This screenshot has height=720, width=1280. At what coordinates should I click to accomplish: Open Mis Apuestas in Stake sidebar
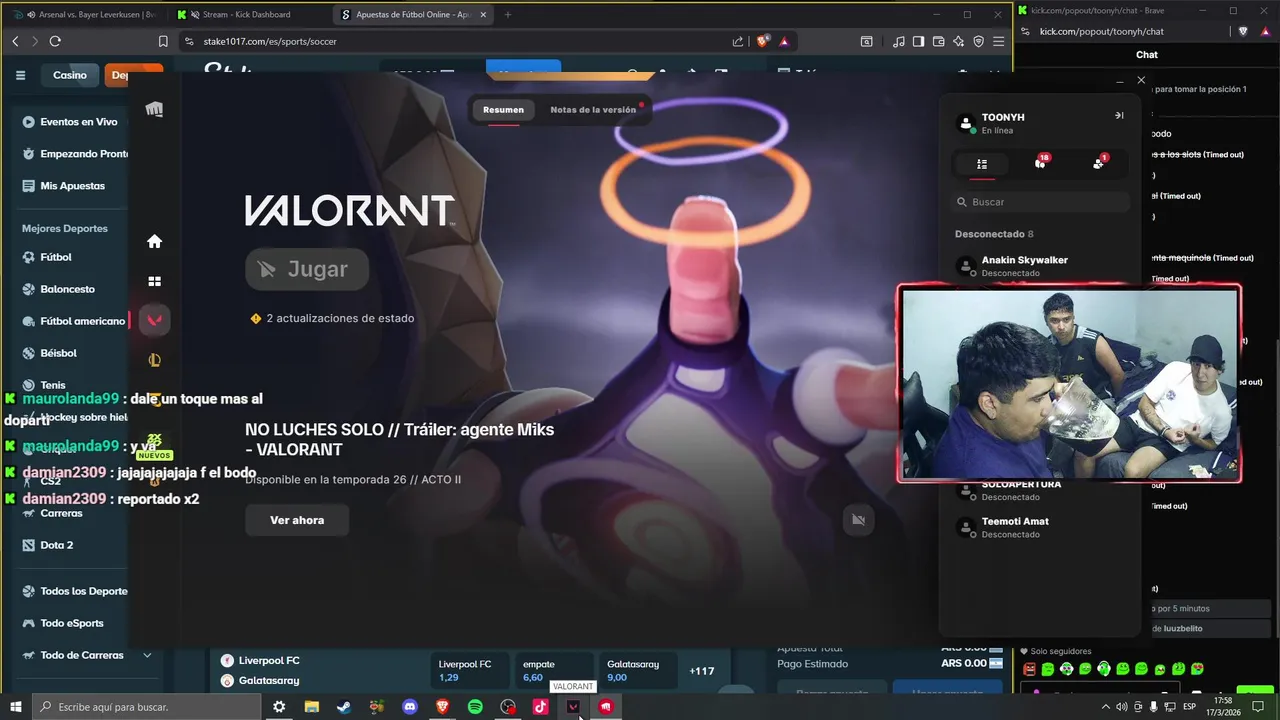point(64,186)
